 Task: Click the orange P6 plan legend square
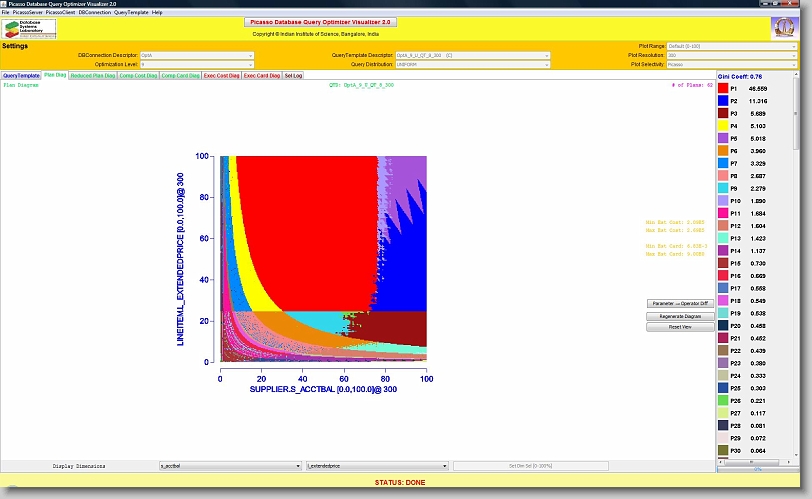[x=723, y=151]
